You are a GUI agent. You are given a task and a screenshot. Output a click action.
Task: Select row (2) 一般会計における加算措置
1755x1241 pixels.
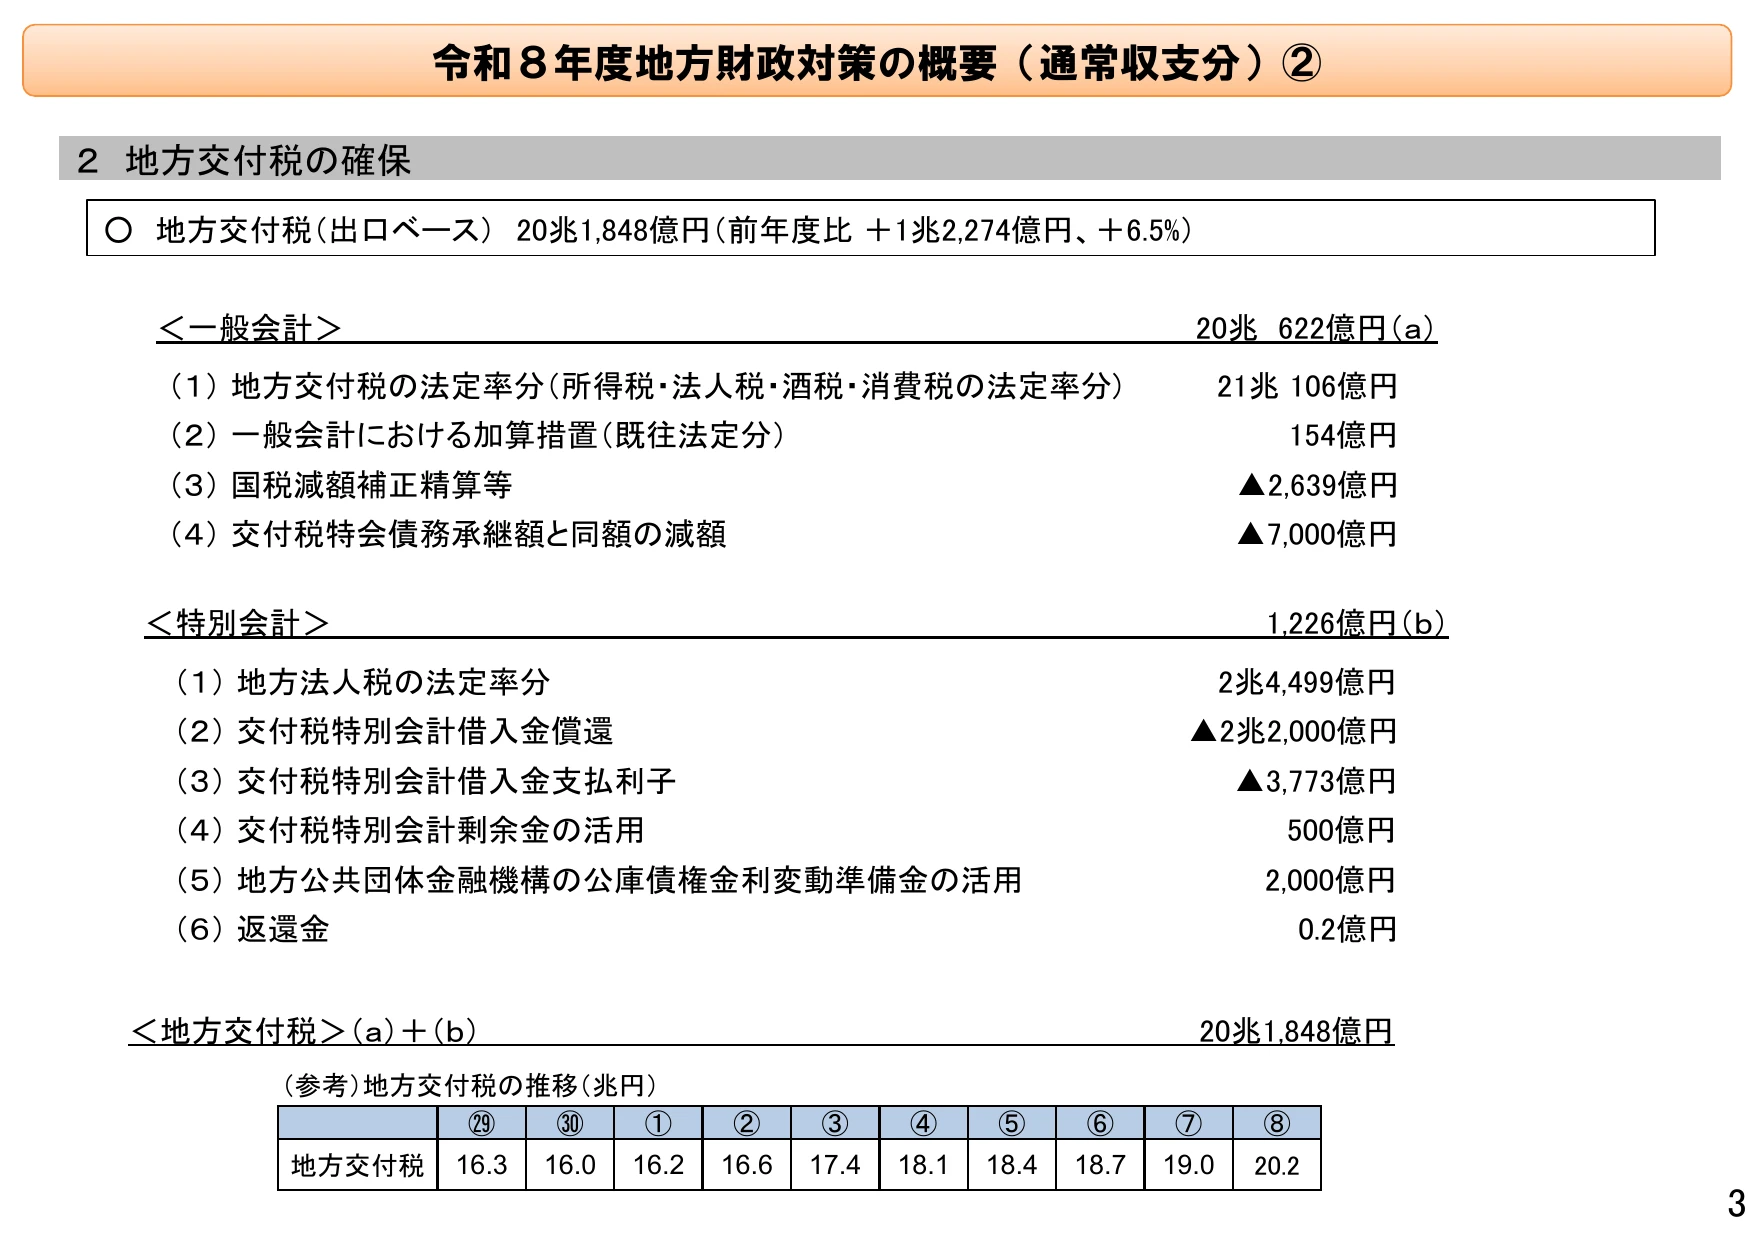[x=476, y=435]
